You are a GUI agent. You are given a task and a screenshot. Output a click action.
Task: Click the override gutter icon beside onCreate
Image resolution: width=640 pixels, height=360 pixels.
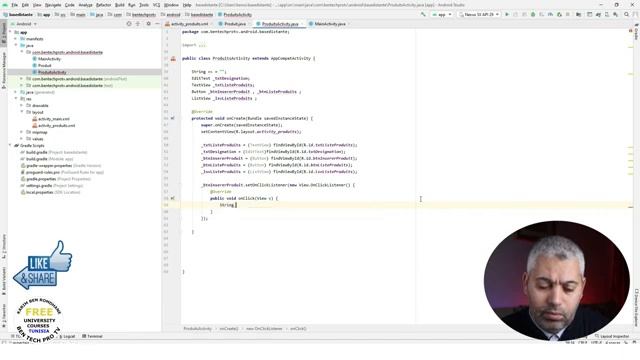point(173,118)
